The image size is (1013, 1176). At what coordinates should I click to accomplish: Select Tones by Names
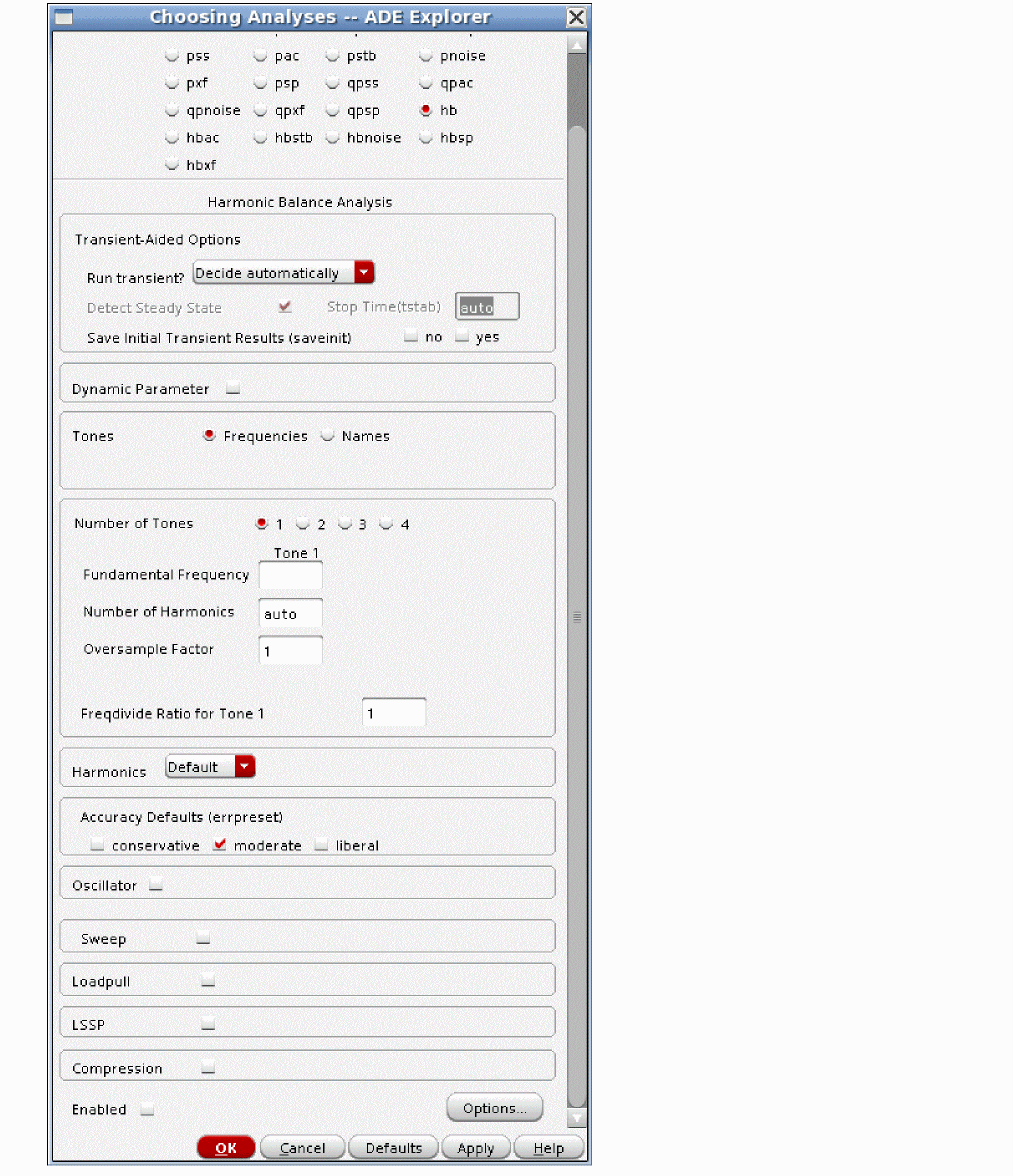tap(328, 436)
